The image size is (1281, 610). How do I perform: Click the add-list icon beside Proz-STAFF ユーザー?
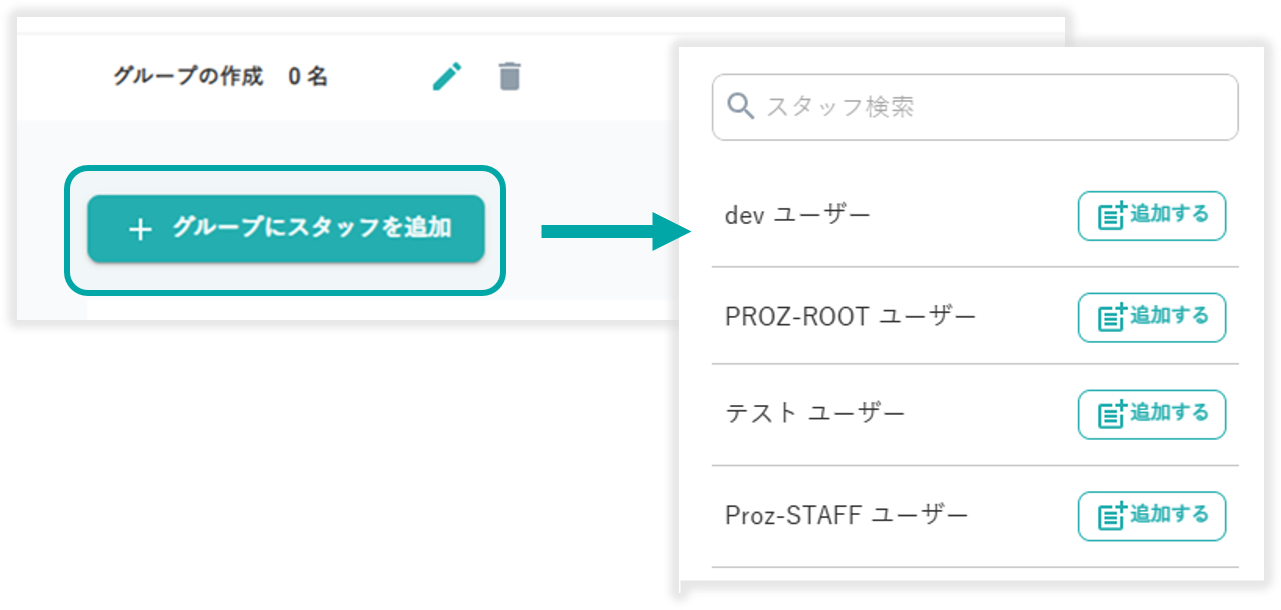pos(1112,517)
